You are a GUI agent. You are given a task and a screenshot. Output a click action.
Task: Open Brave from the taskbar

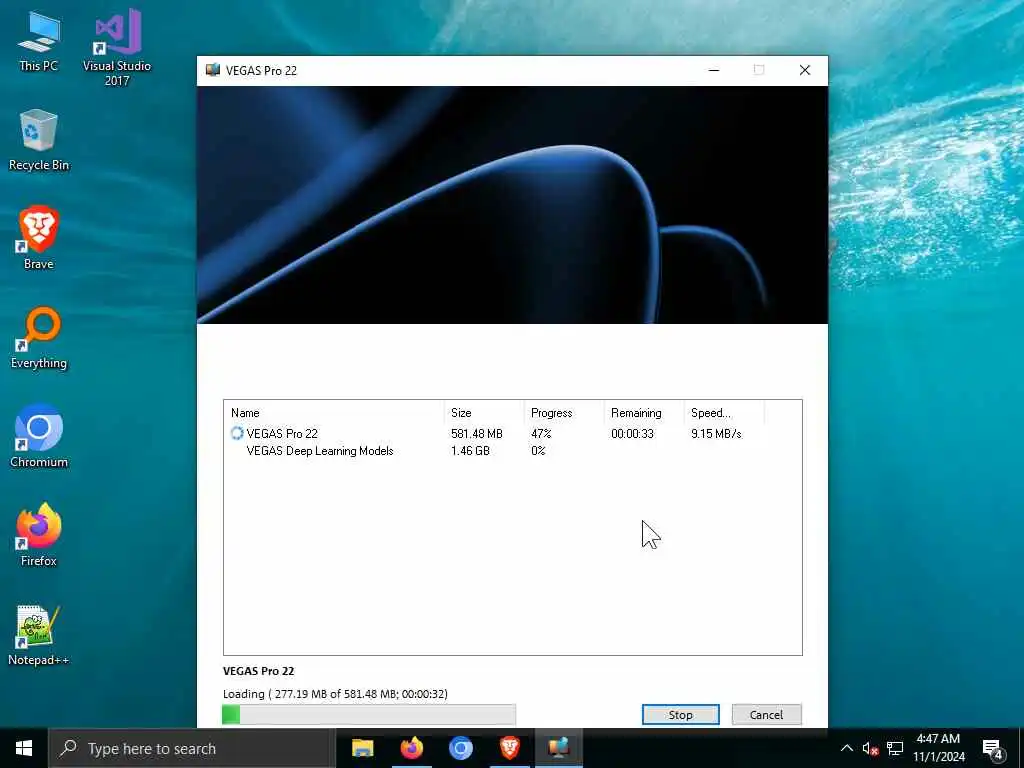tap(509, 748)
